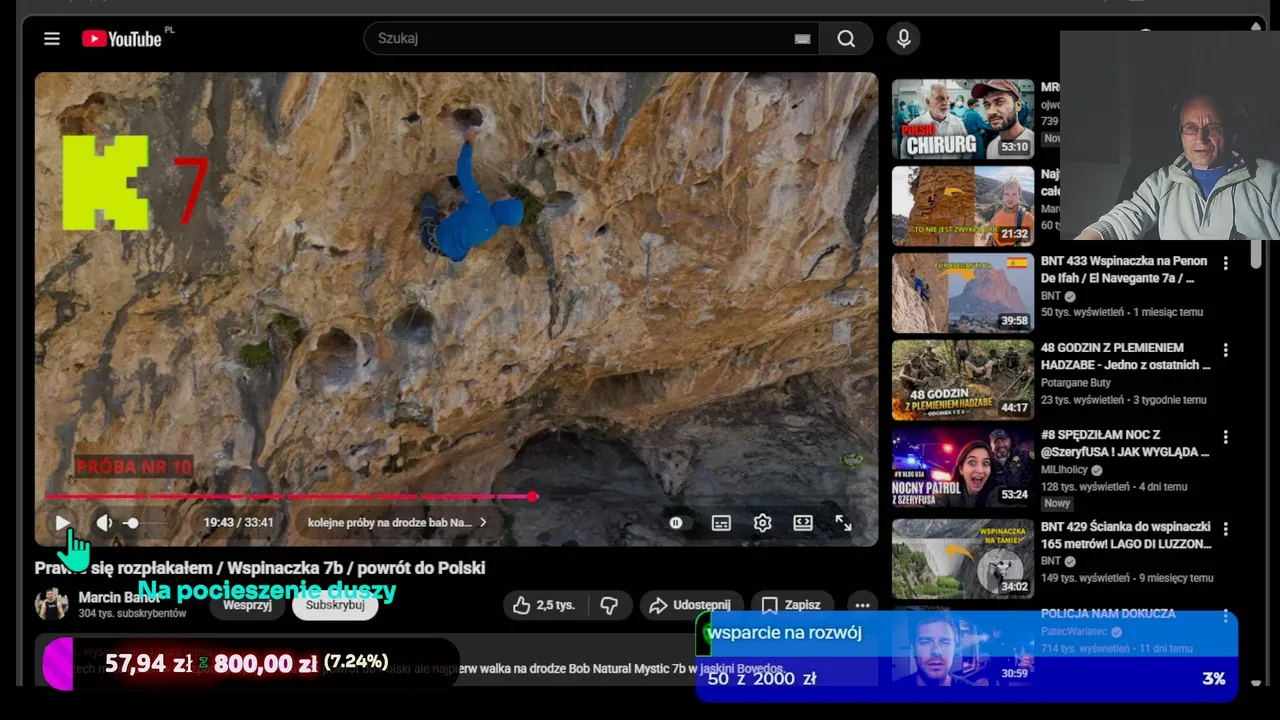Screen dimensions: 1280x720
Task: Click video title 'Prawie się rozpłakałem'
Action: pyautogui.click(x=260, y=568)
